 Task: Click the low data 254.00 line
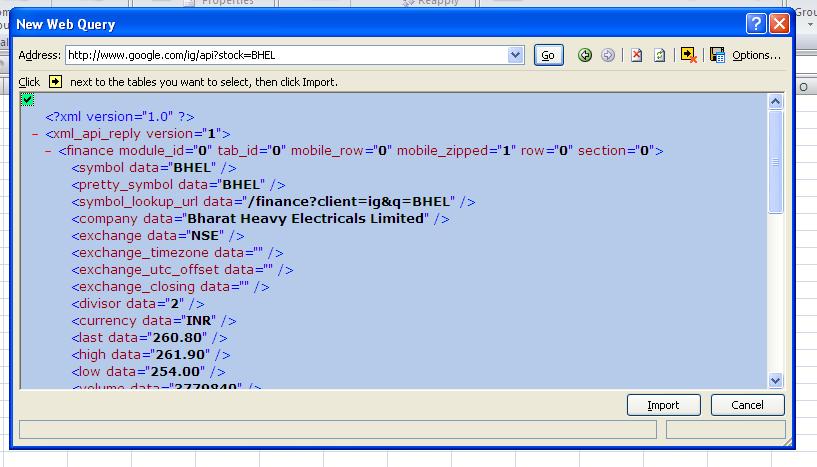pos(148,372)
